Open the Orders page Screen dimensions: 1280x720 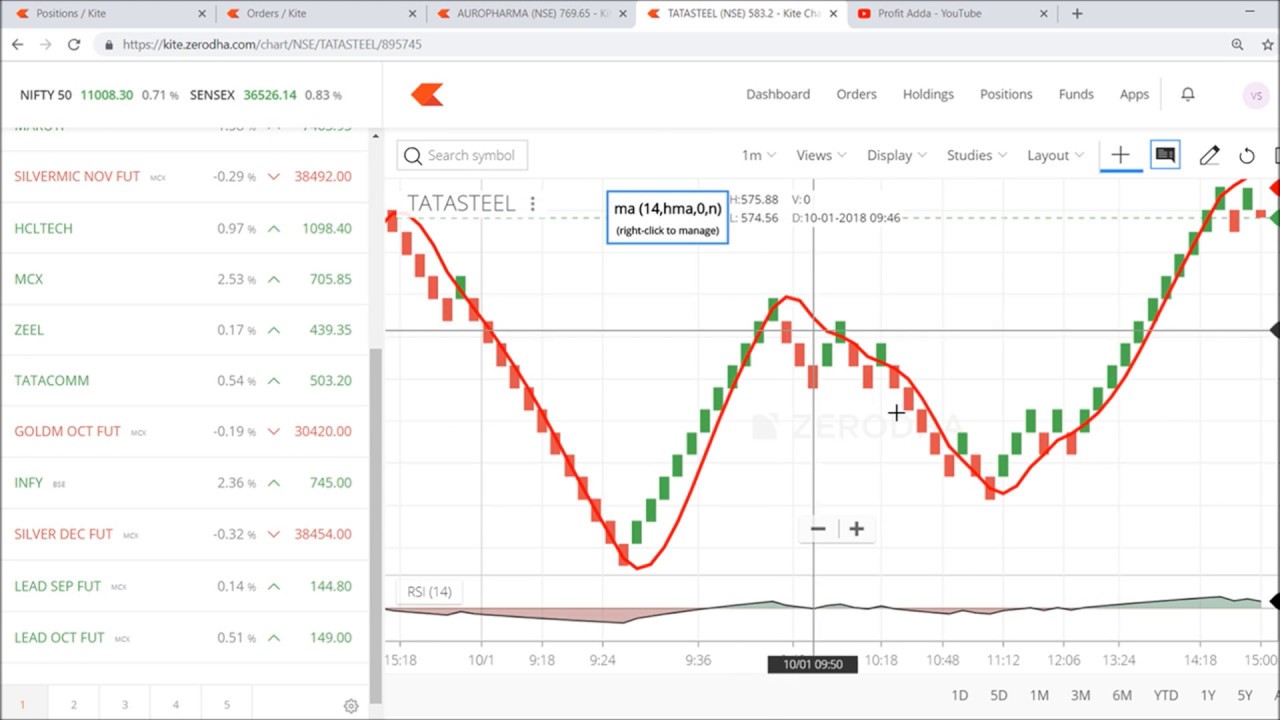click(856, 94)
